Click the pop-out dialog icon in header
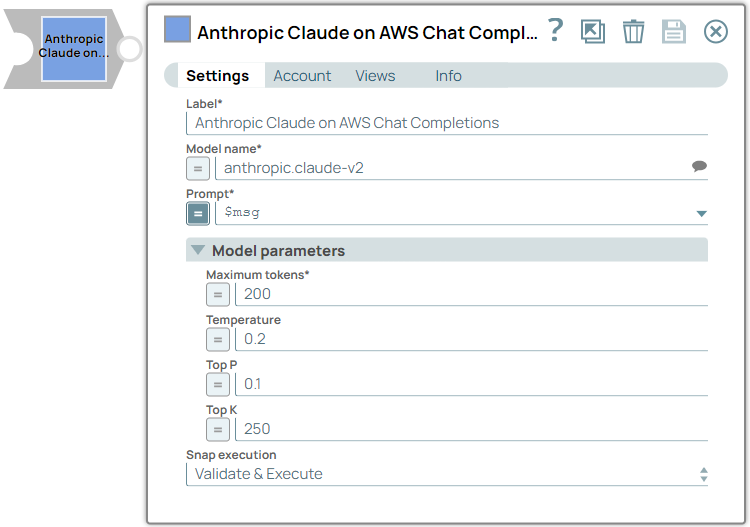Viewport: 750px width, 527px height. 593,32
